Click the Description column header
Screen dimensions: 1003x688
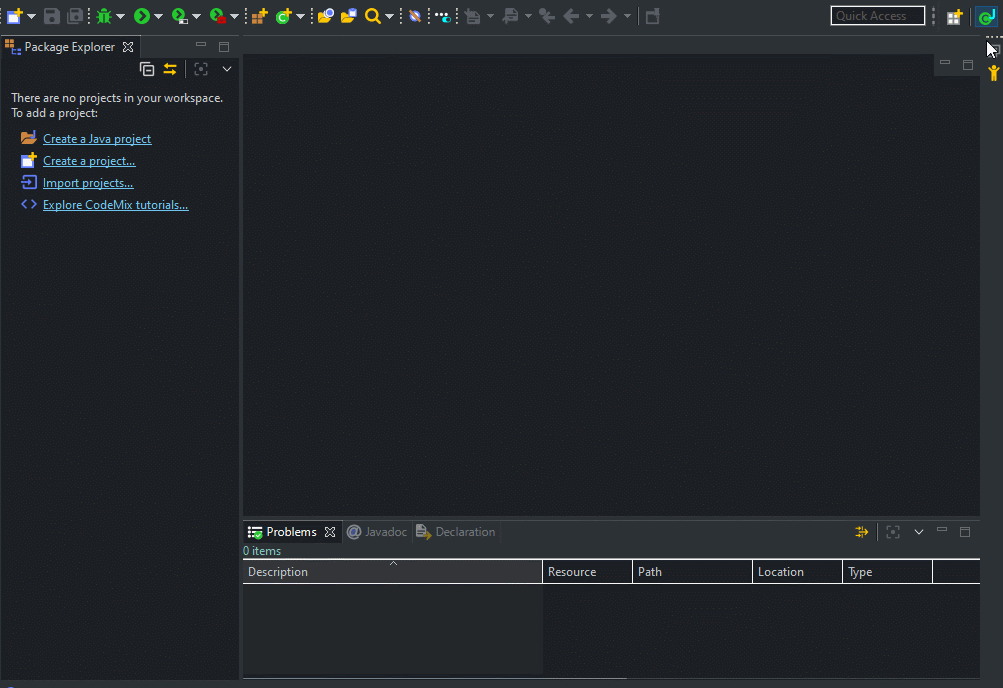[x=278, y=572]
